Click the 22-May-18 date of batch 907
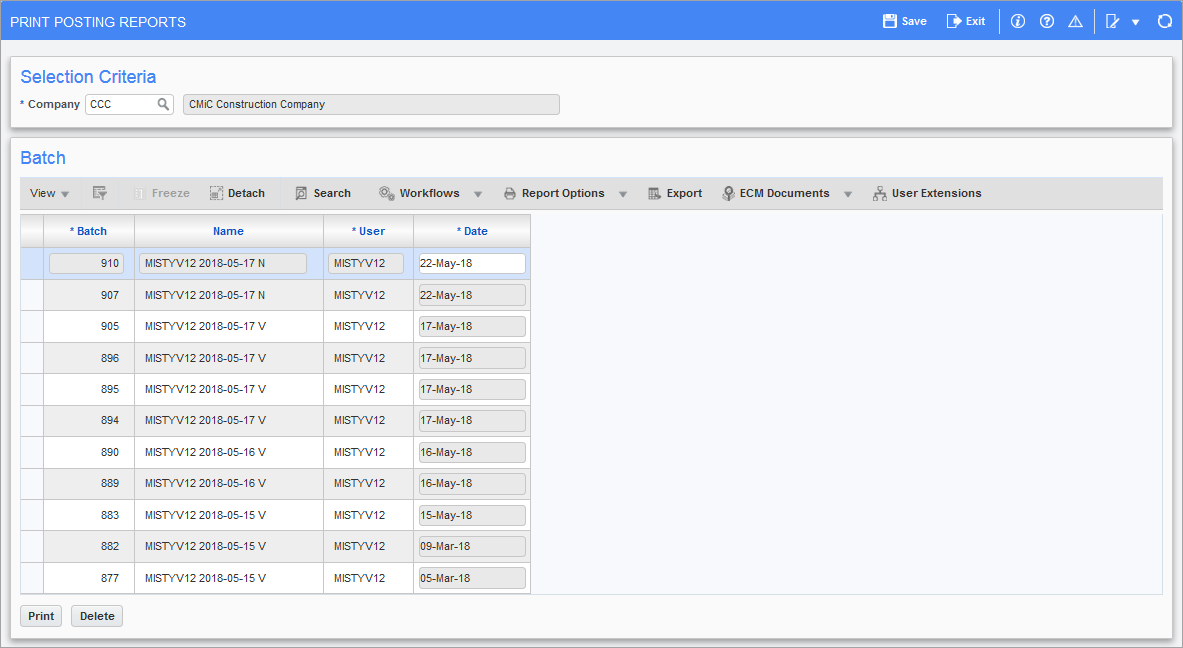Screen dimensions: 1183x648 point(472,295)
